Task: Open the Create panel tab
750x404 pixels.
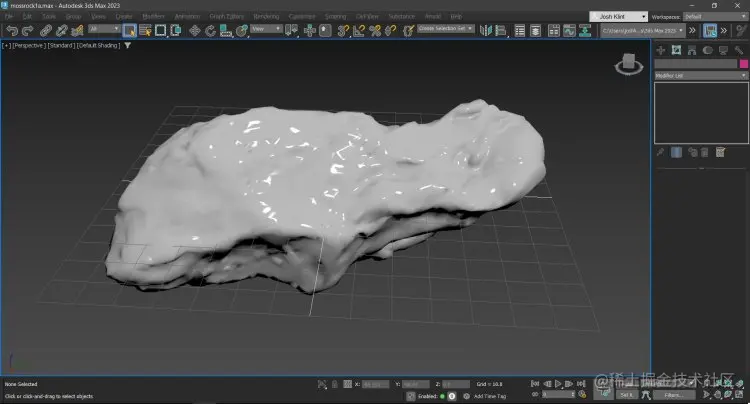Action: [x=661, y=50]
